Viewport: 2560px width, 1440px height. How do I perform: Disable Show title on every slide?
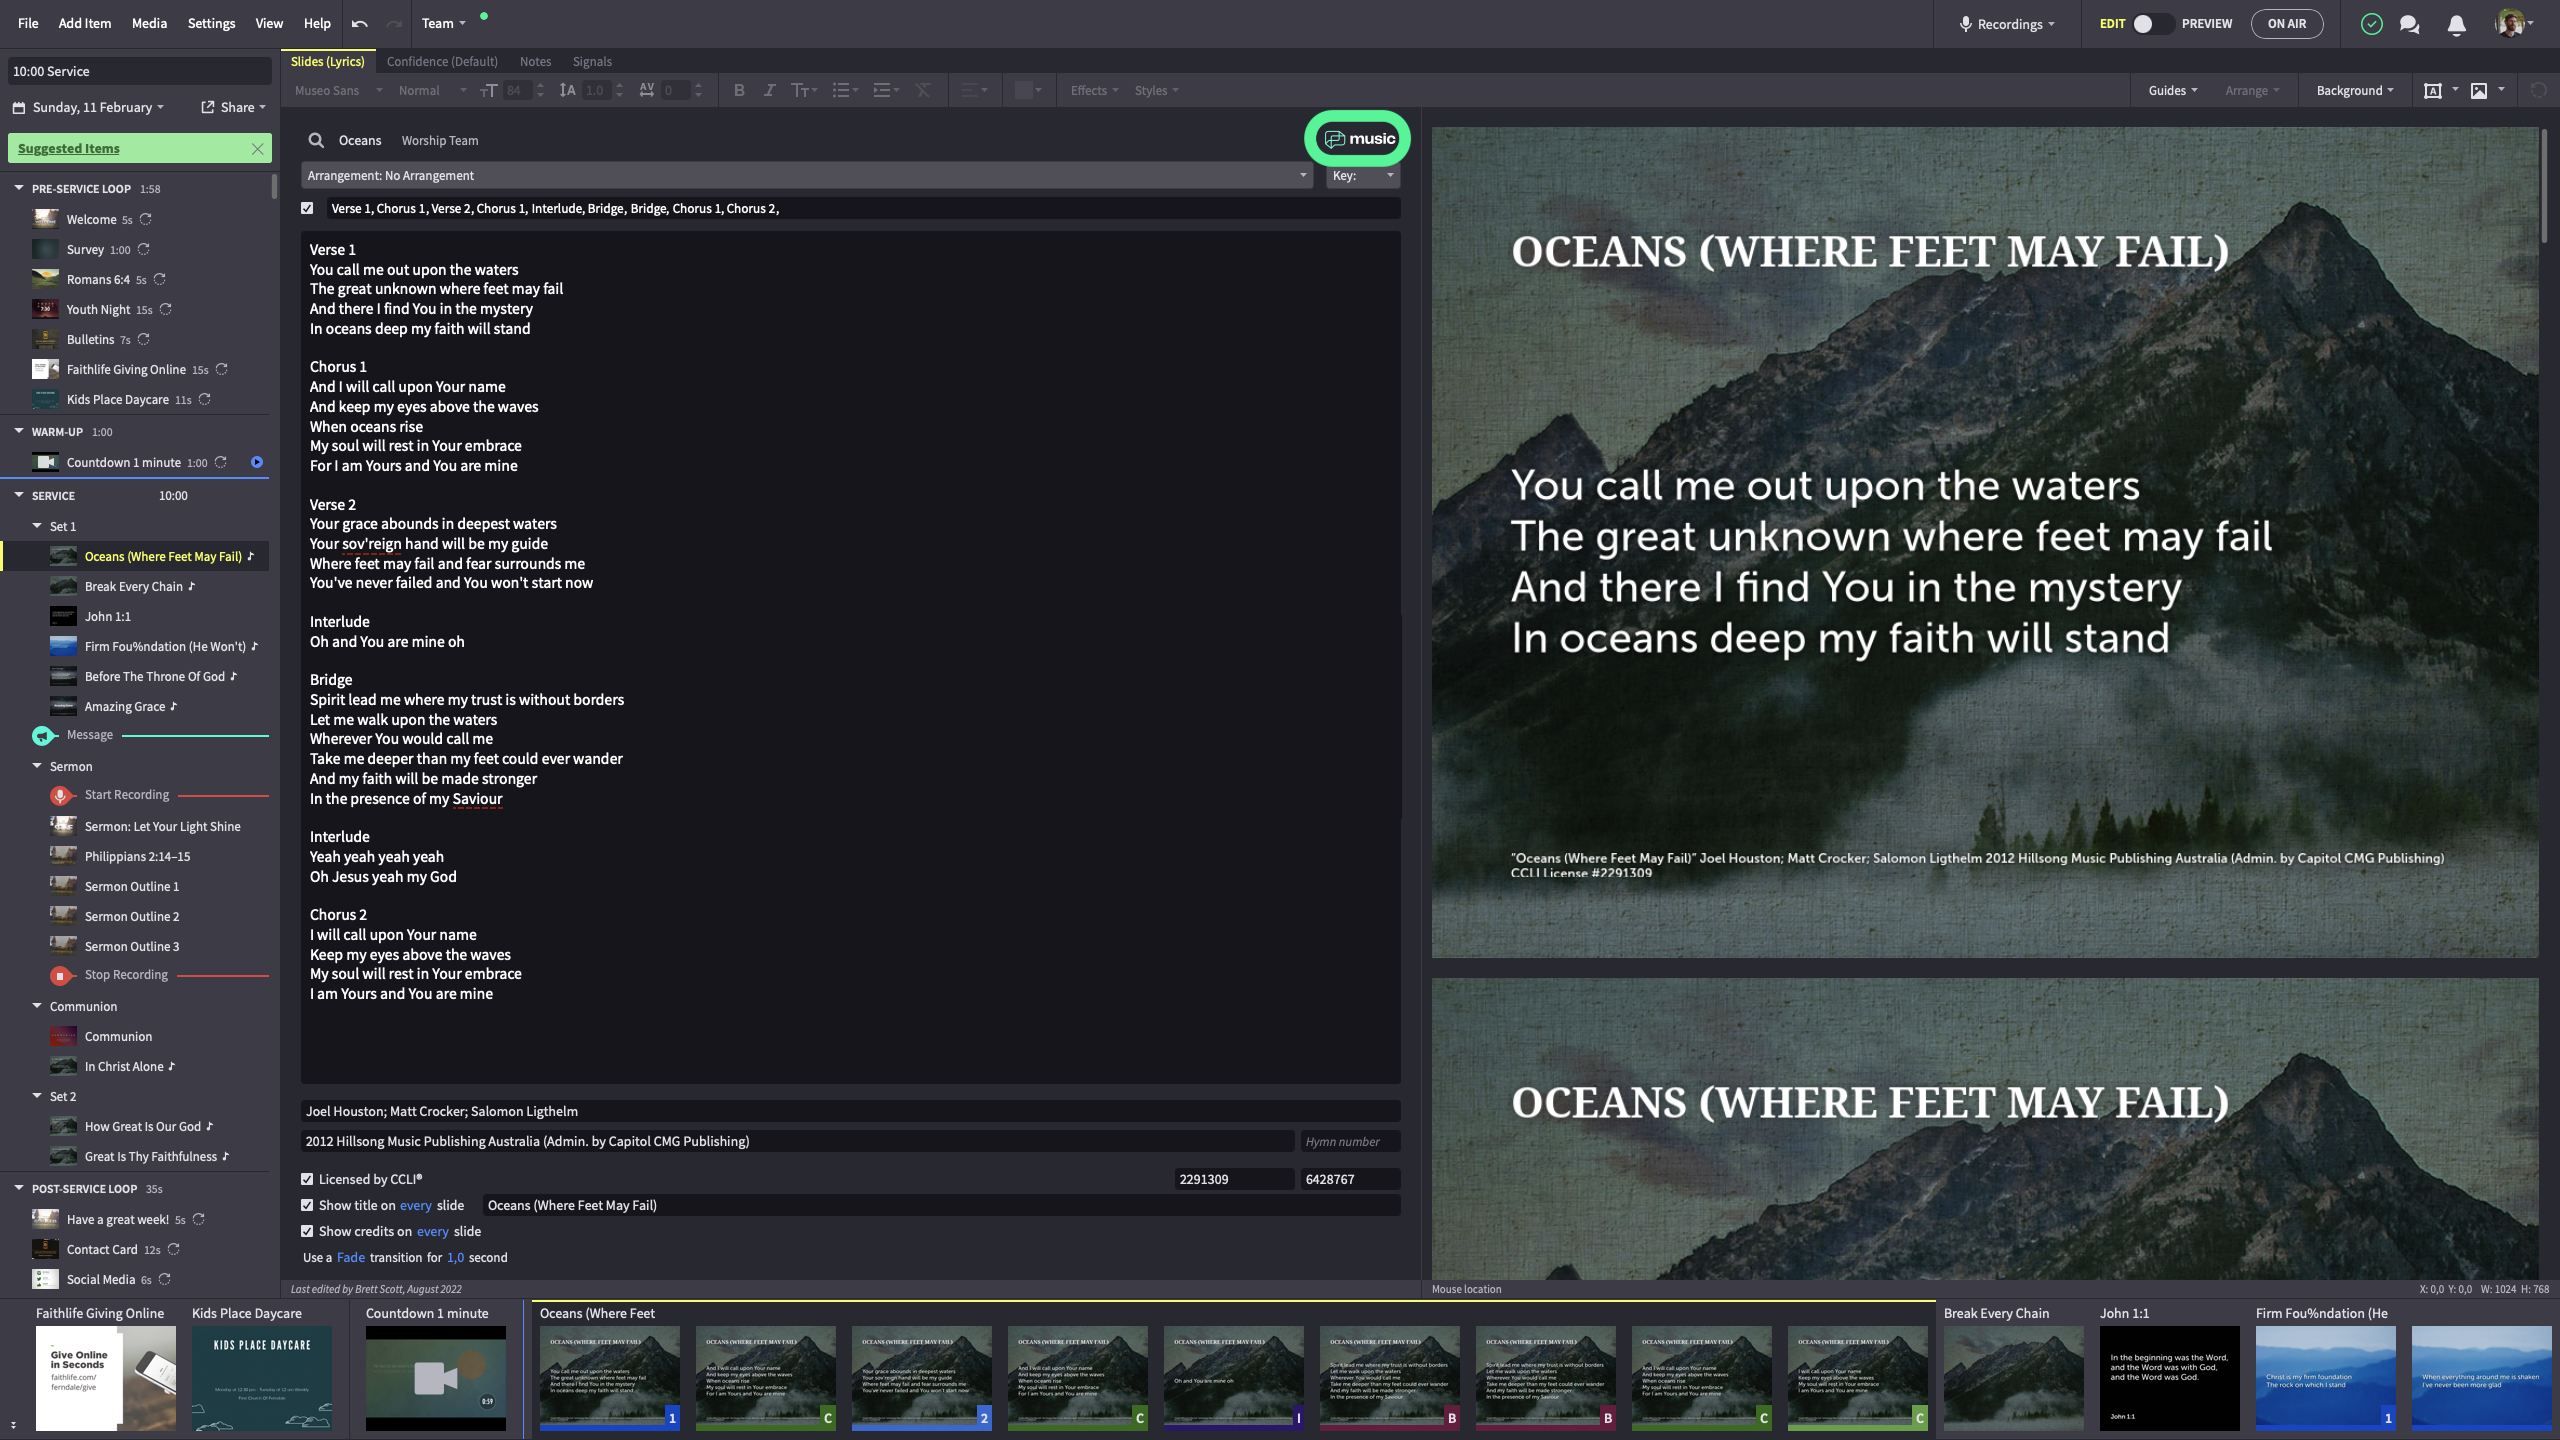pyautogui.click(x=307, y=1205)
